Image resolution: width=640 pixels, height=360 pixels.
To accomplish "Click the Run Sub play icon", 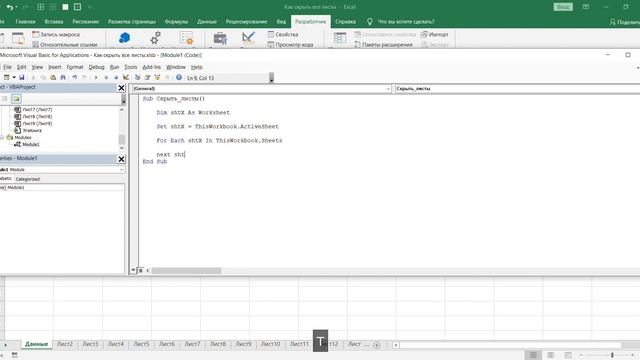I will coord(96,78).
